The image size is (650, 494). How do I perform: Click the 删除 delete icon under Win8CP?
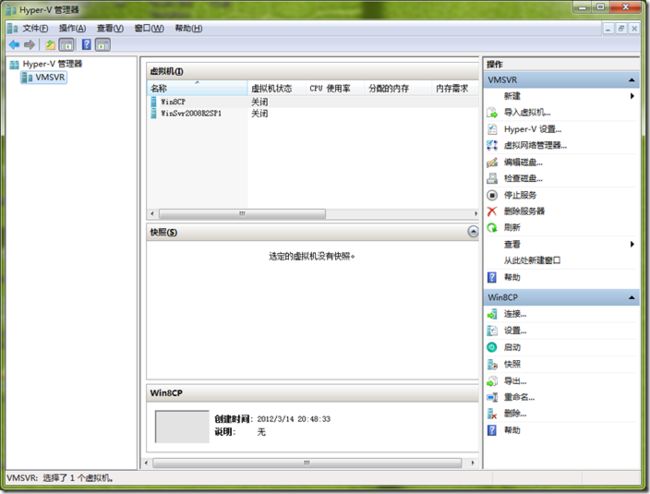pyautogui.click(x=492, y=414)
